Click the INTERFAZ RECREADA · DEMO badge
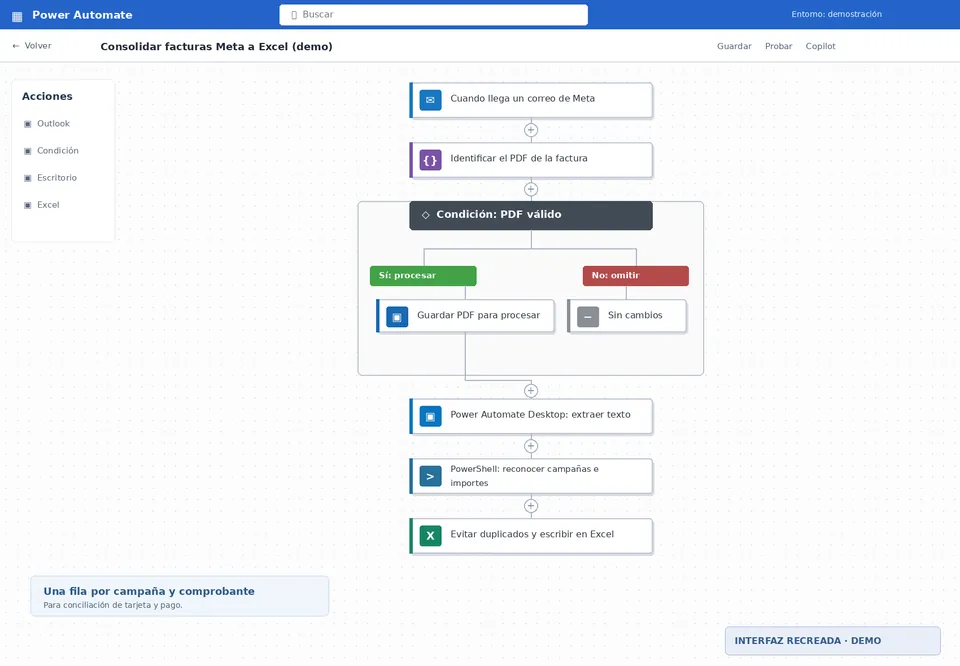Screen dimensions: 960x666 [x=833, y=640]
